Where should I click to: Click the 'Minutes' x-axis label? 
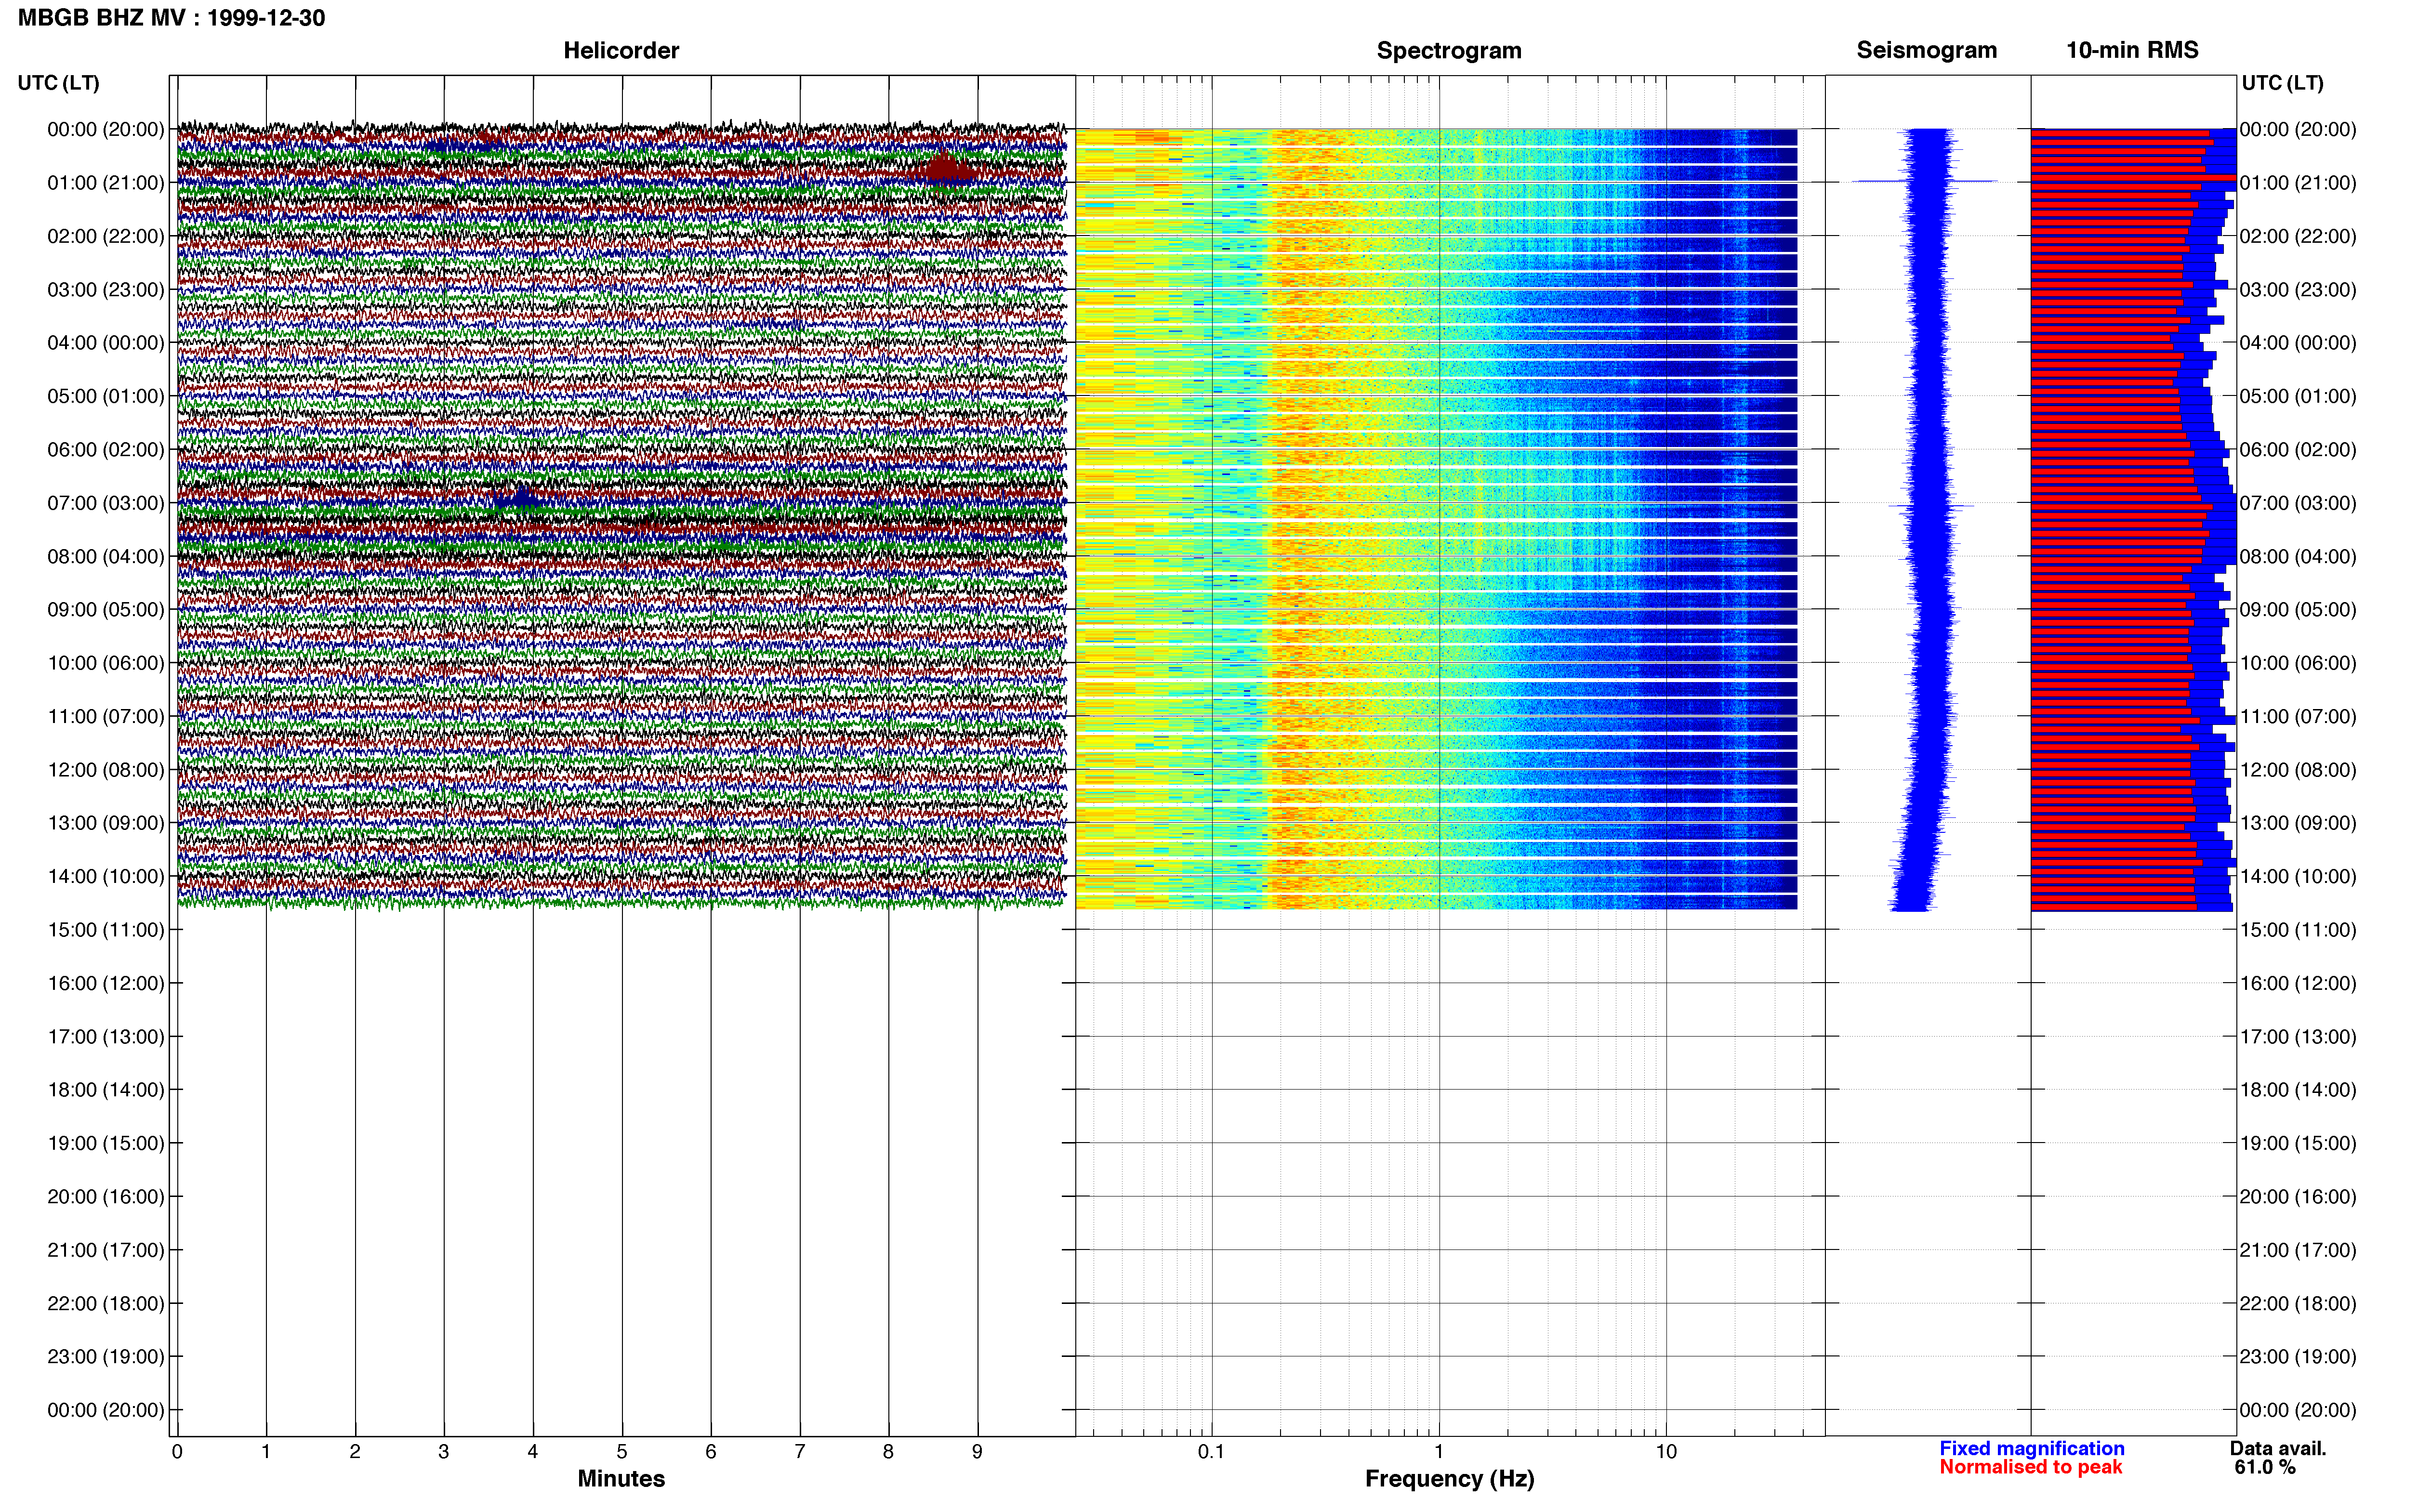click(621, 1478)
